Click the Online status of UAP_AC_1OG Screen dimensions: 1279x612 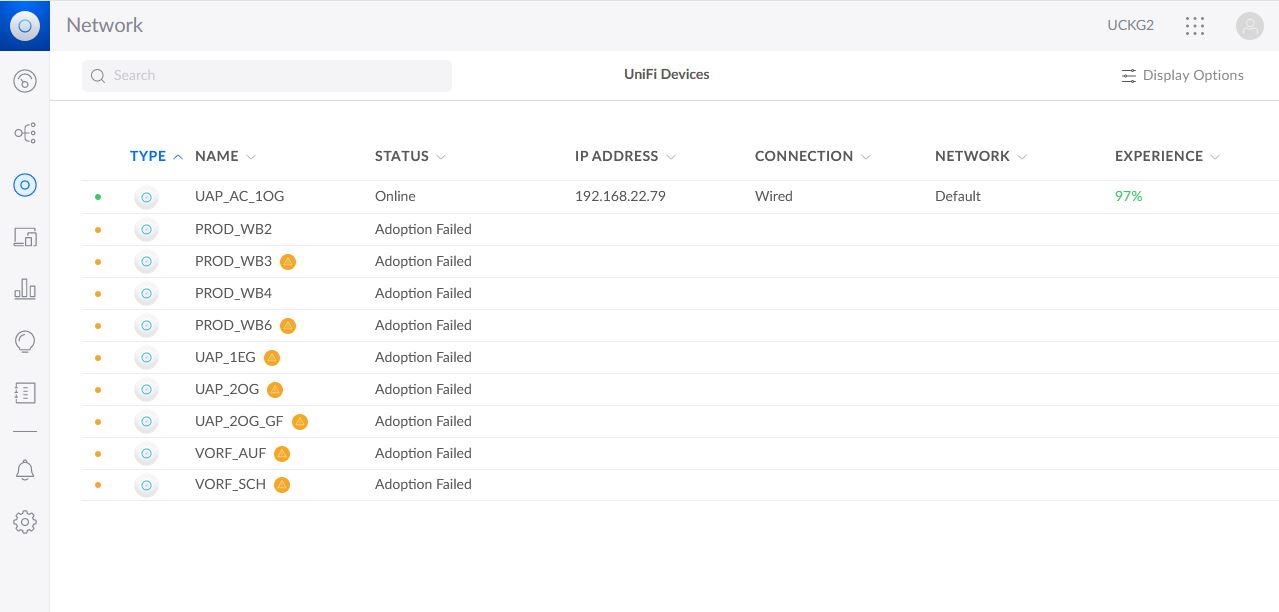point(395,197)
